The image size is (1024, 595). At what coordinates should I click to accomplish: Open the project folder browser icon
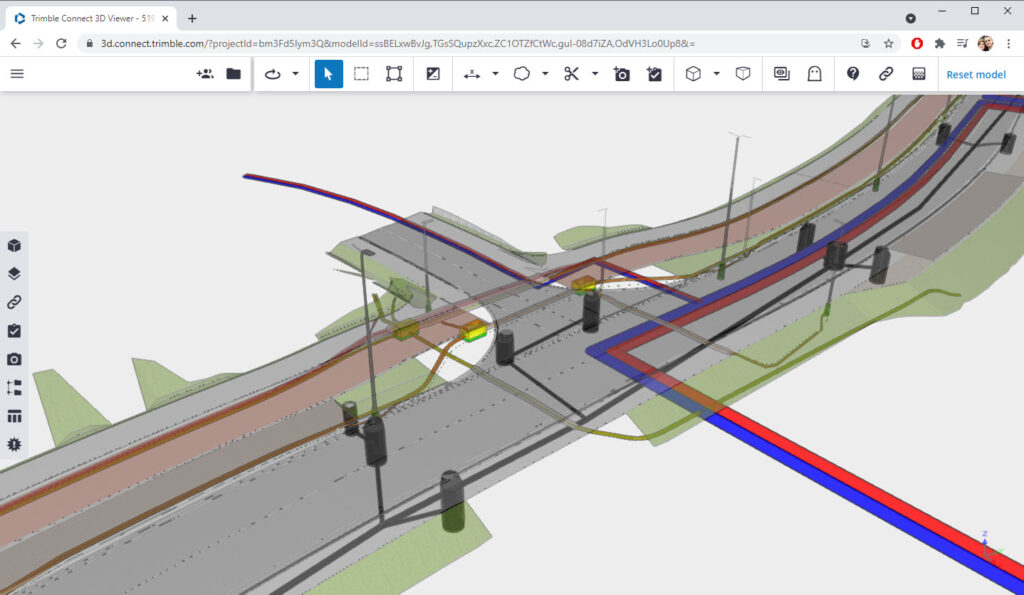[x=234, y=74]
